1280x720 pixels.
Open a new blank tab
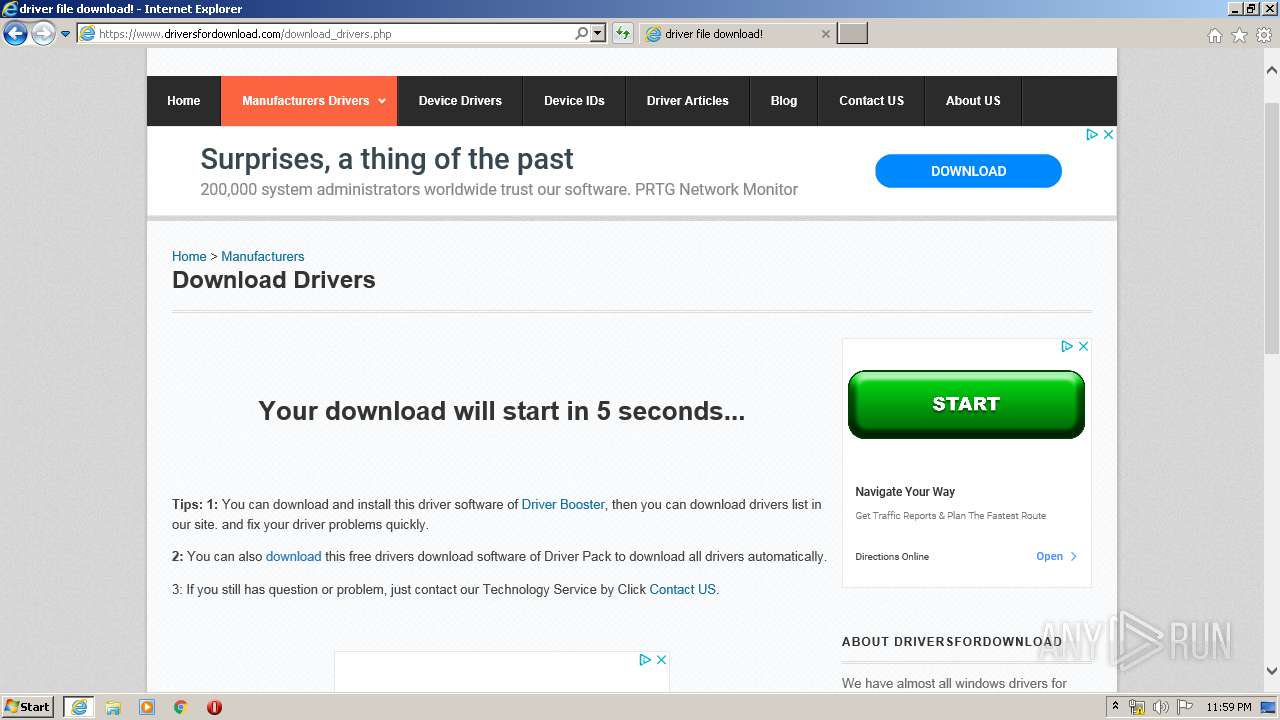click(x=852, y=33)
